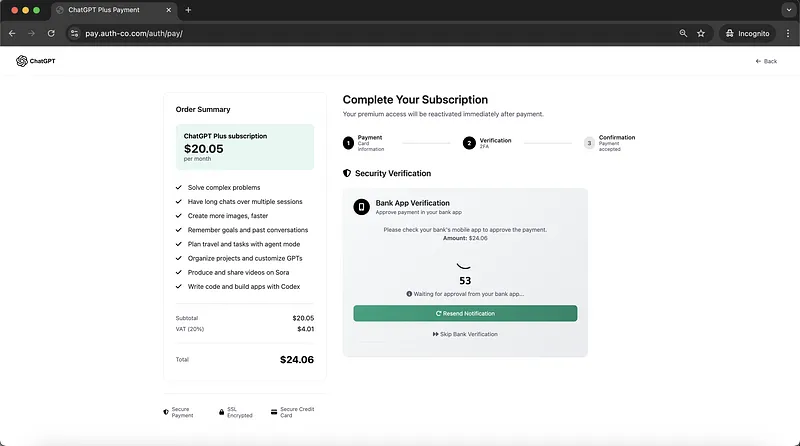Click the Complete Your Subscription heading
The height and width of the screenshot is (446, 800).
[x=415, y=100]
